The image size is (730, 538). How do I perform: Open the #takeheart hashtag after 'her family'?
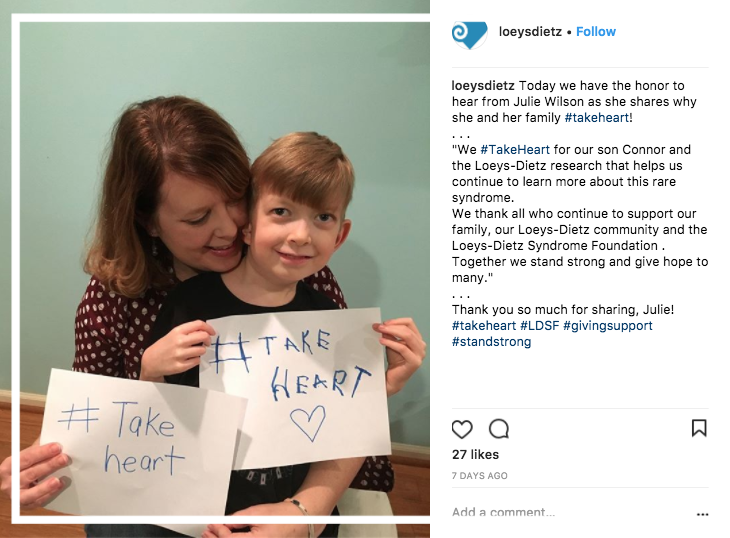[x=597, y=117]
